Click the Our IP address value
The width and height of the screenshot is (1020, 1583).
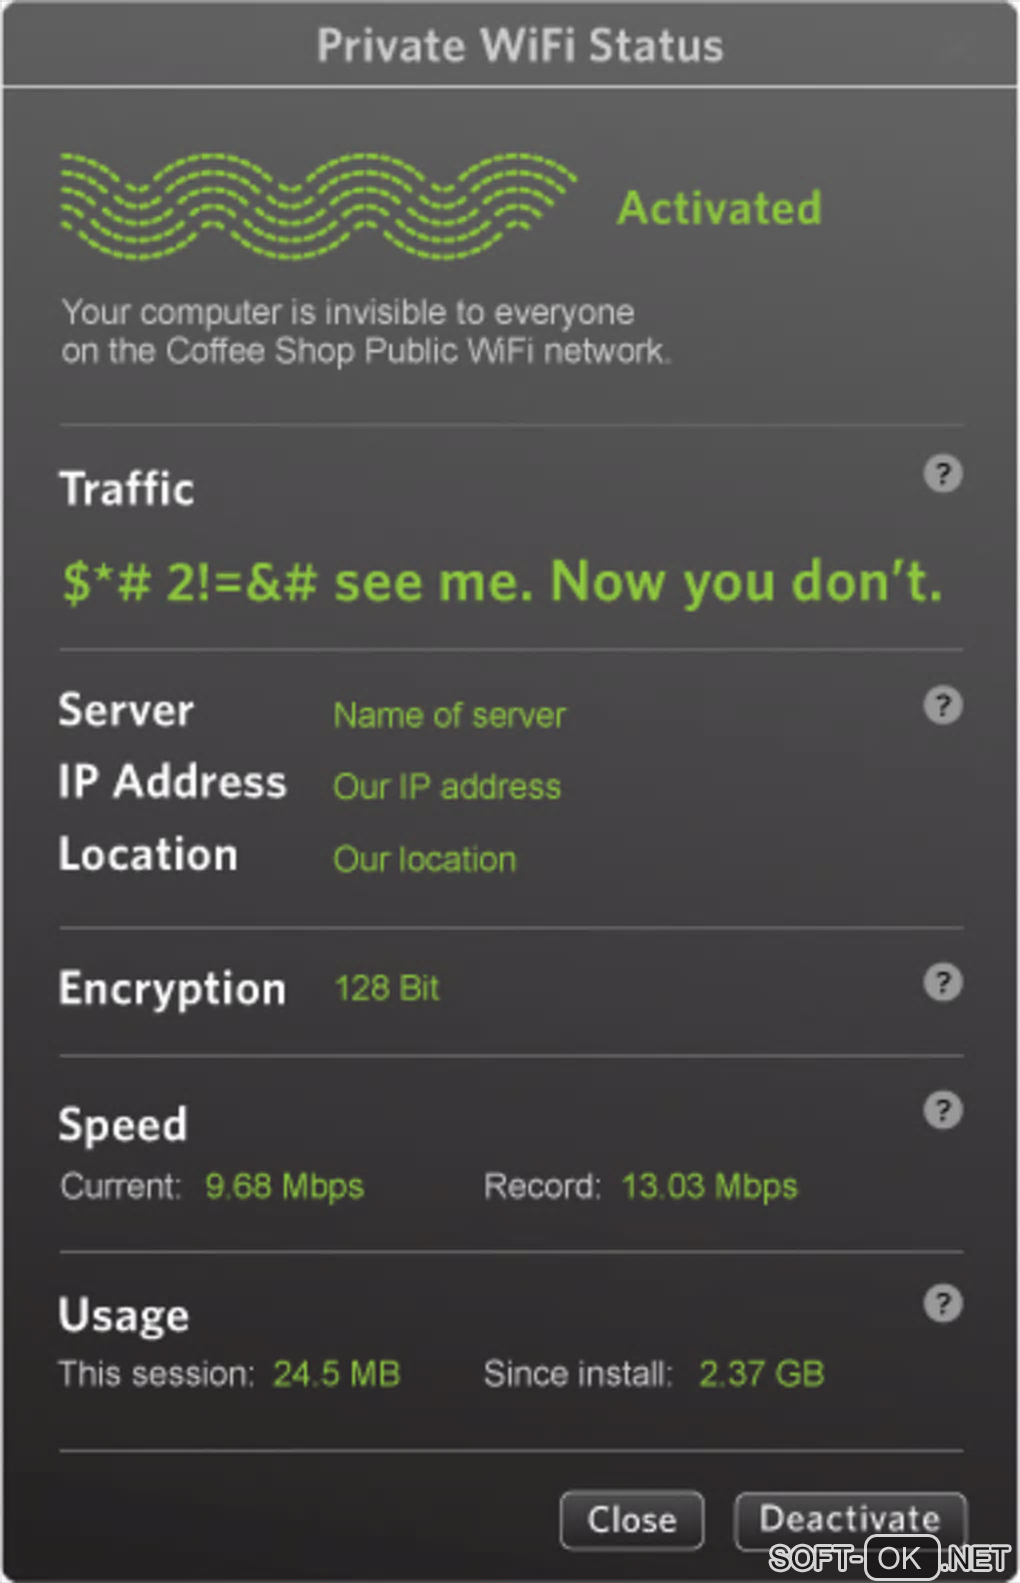pos(447,787)
